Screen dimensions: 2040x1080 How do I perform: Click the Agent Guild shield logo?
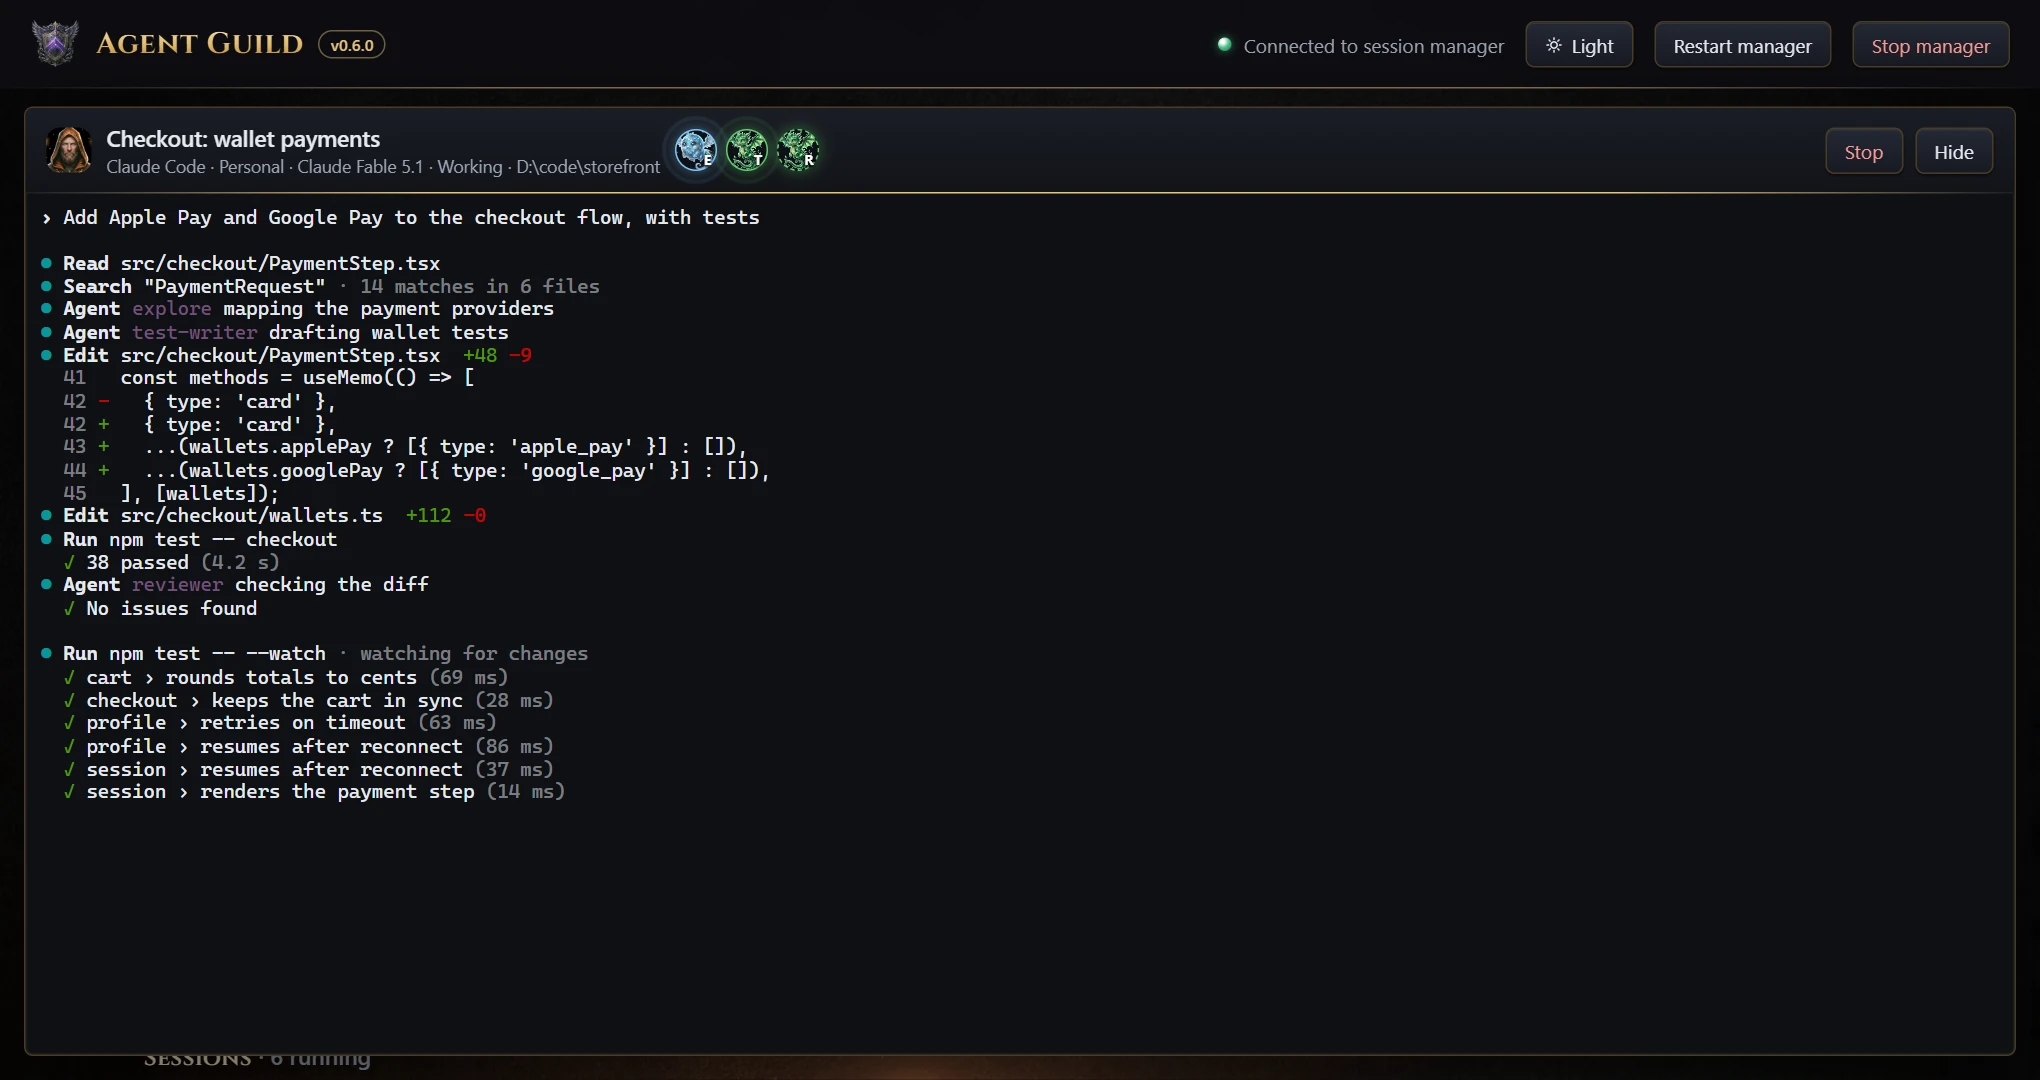[x=55, y=44]
